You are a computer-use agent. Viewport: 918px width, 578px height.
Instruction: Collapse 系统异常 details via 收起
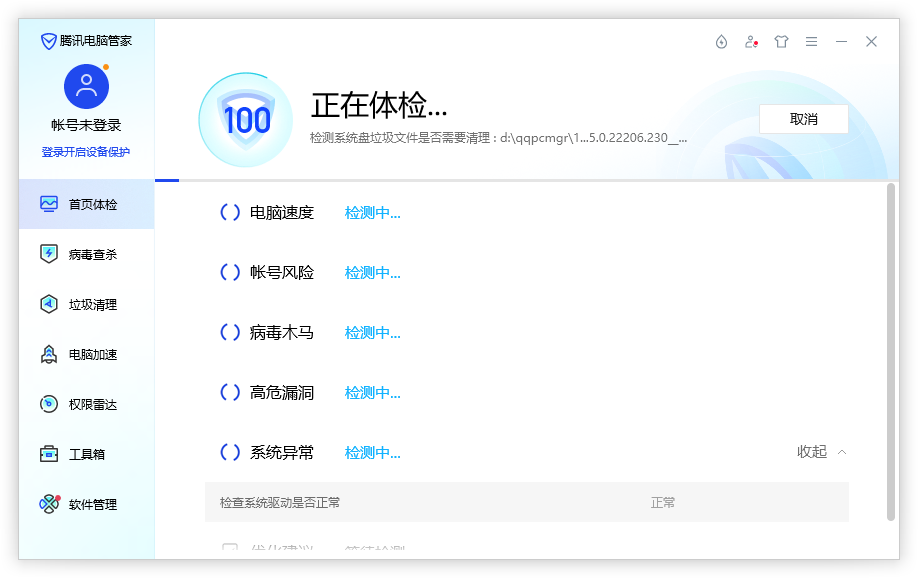click(x=820, y=452)
